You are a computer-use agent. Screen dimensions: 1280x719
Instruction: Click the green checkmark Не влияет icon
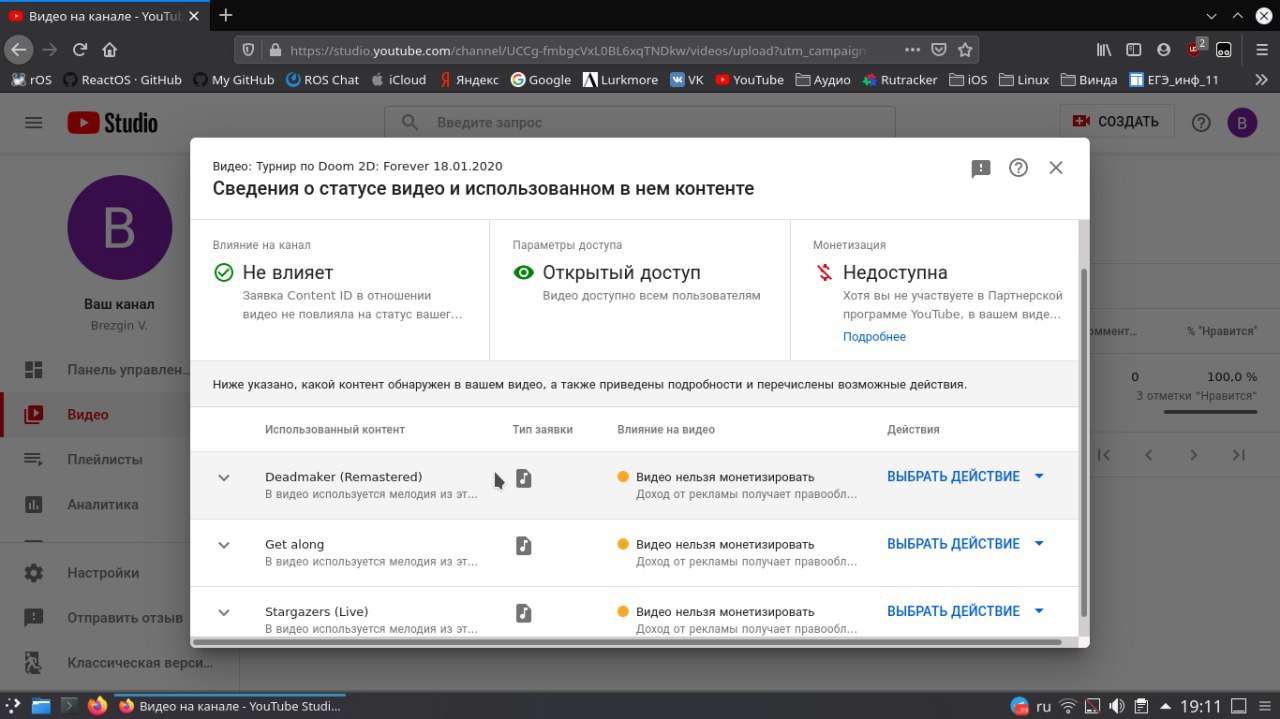pos(224,272)
